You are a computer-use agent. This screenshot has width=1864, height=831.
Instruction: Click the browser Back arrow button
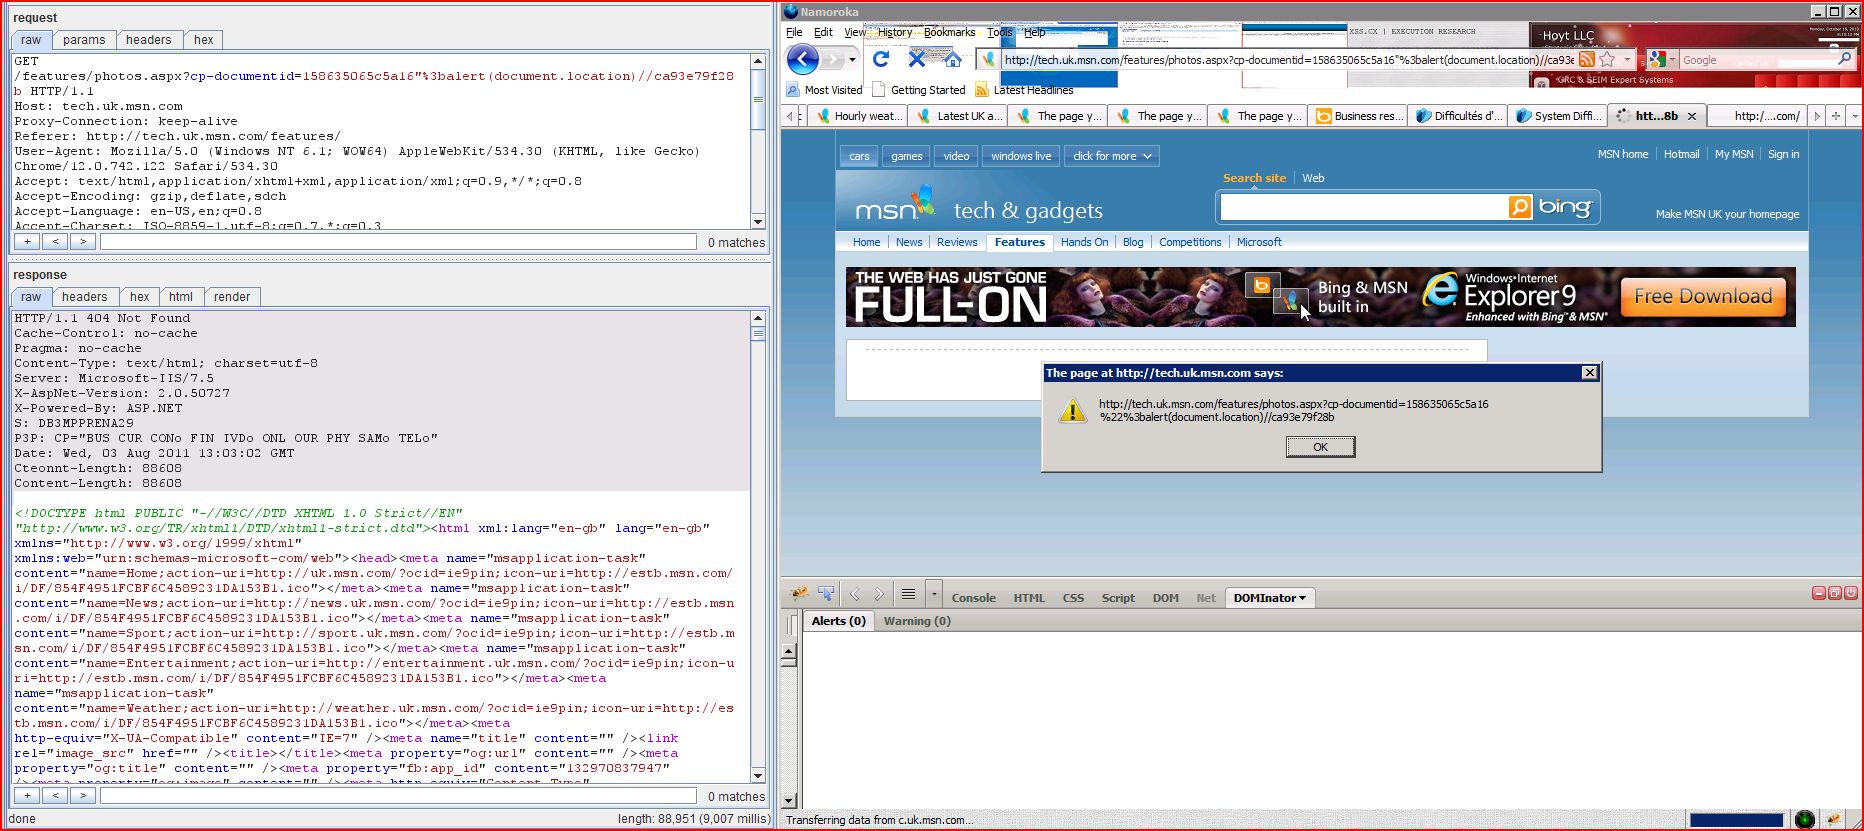pyautogui.click(x=803, y=60)
